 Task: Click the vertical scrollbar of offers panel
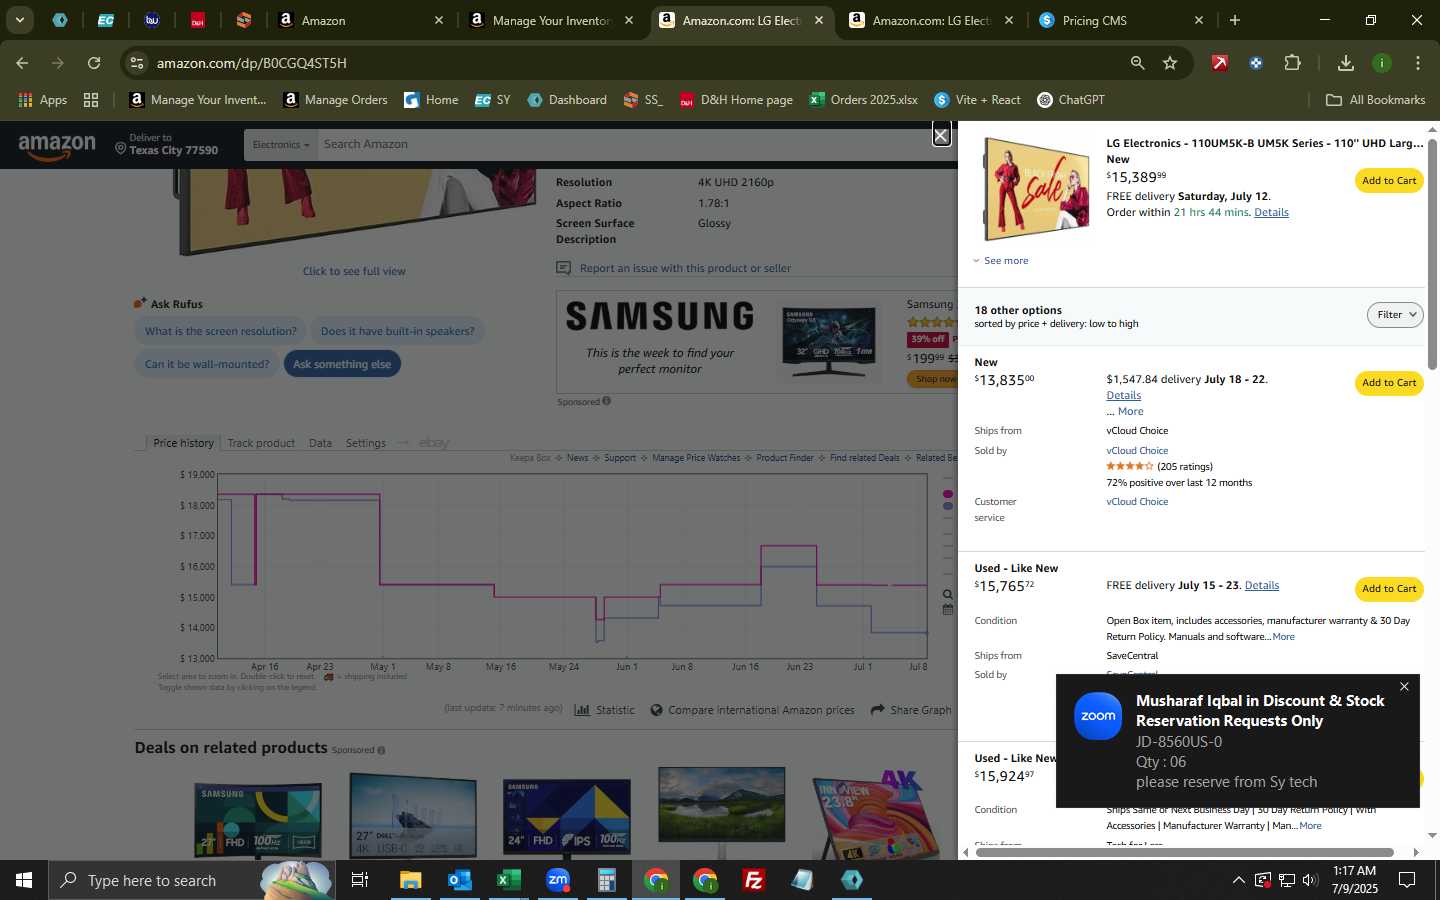(1432, 255)
